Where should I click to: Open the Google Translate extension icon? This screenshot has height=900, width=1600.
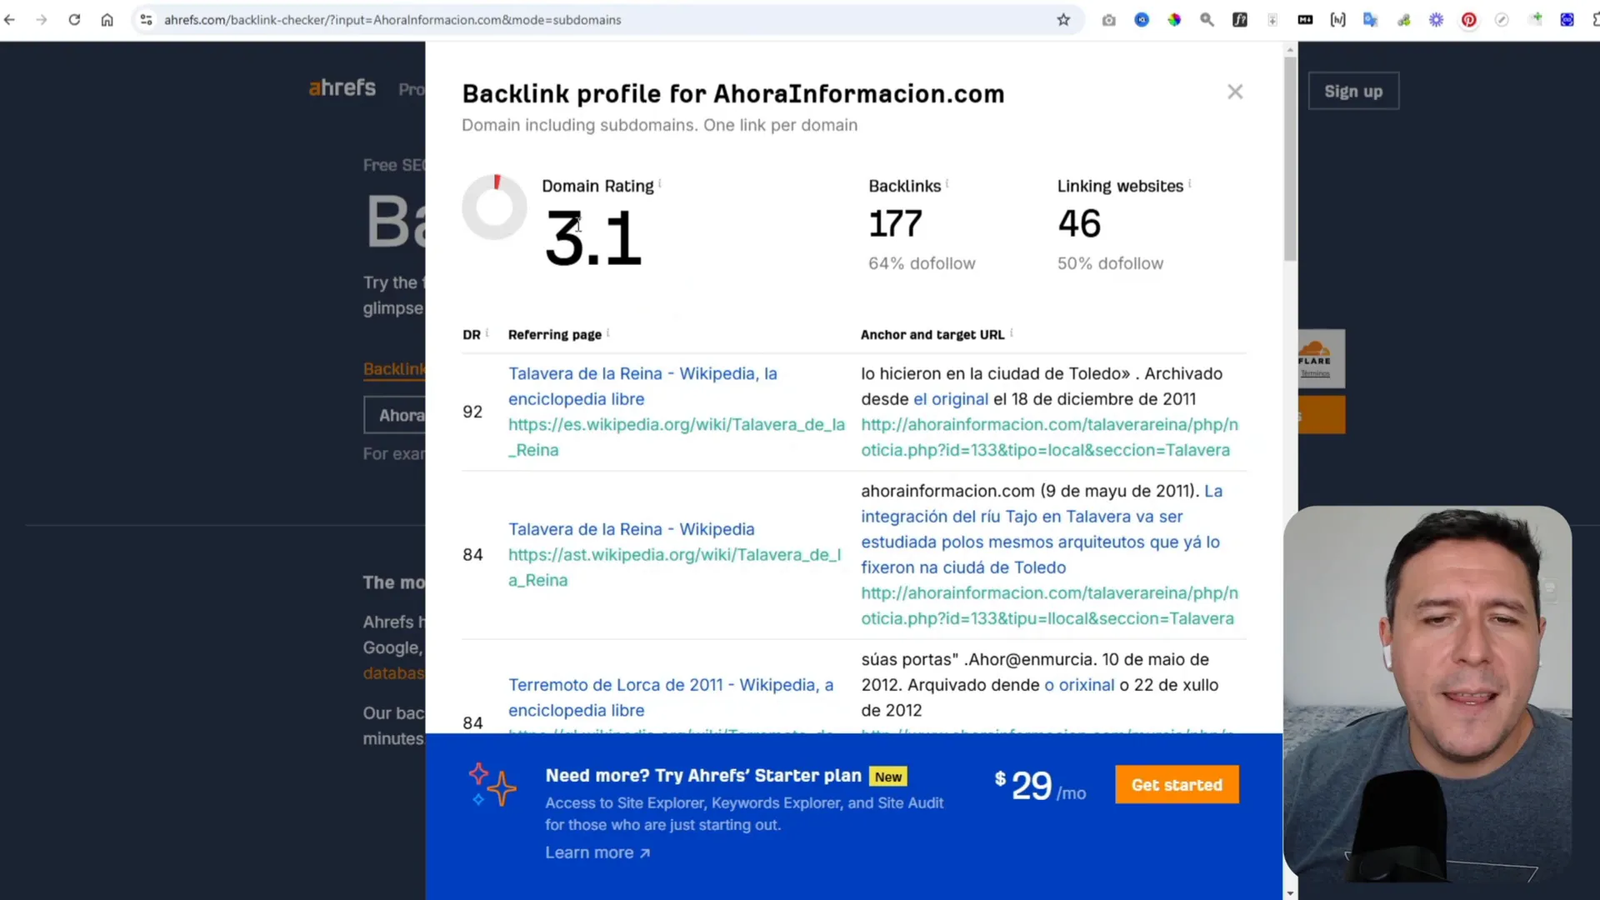coord(1372,19)
